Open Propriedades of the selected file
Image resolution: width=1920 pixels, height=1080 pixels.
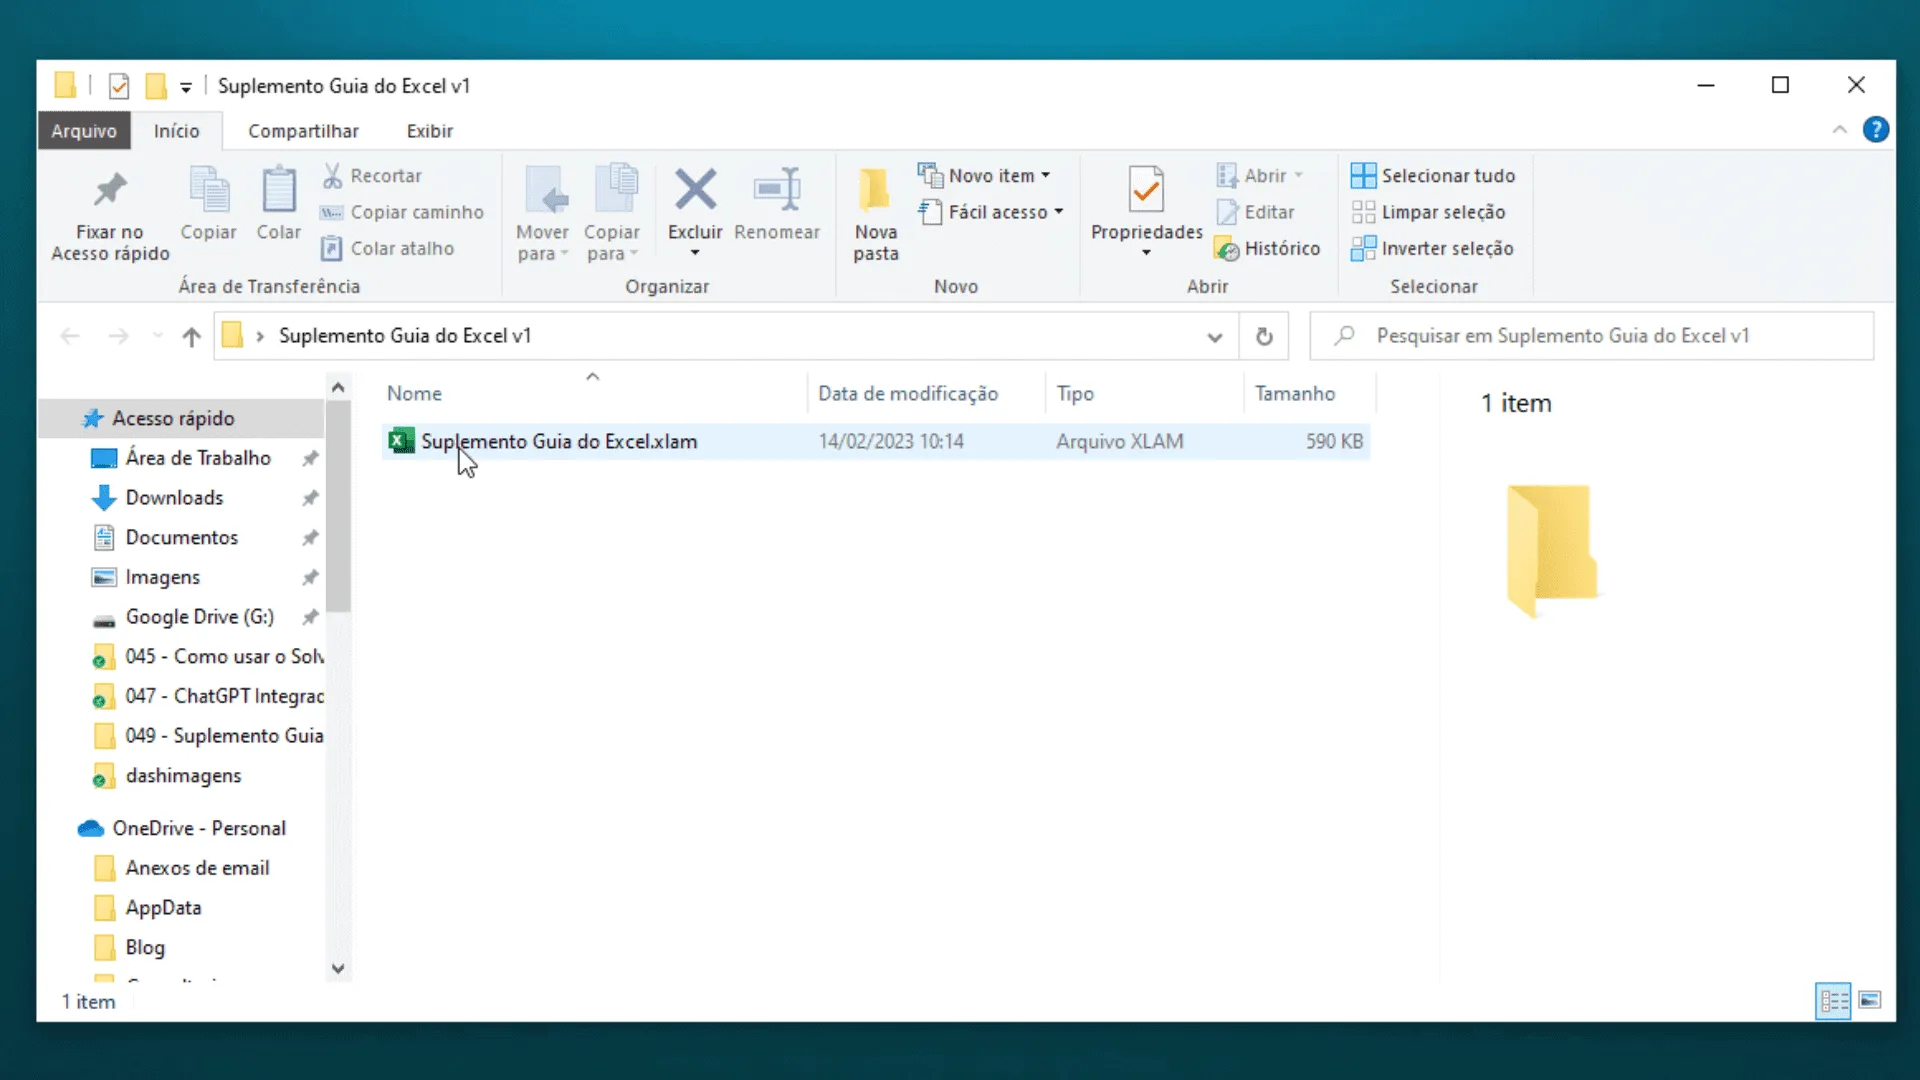(x=1146, y=204)
